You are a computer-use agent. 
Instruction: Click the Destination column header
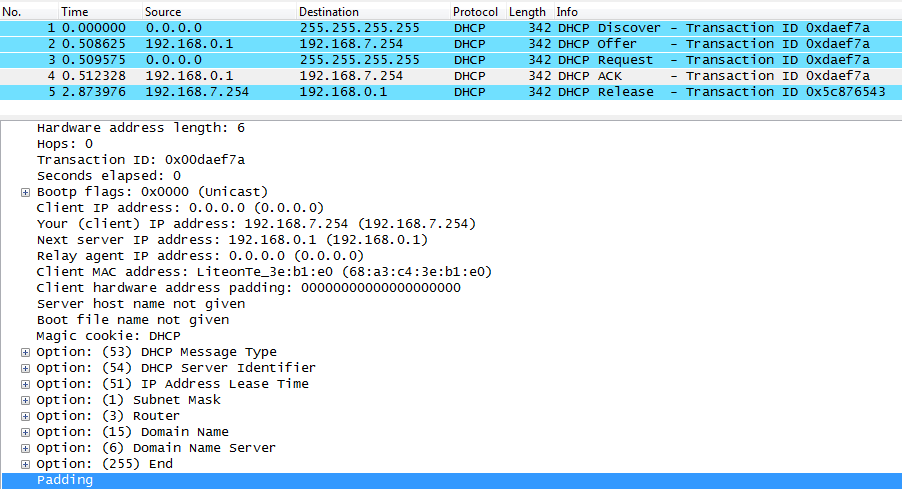click(x=328, y=11)
